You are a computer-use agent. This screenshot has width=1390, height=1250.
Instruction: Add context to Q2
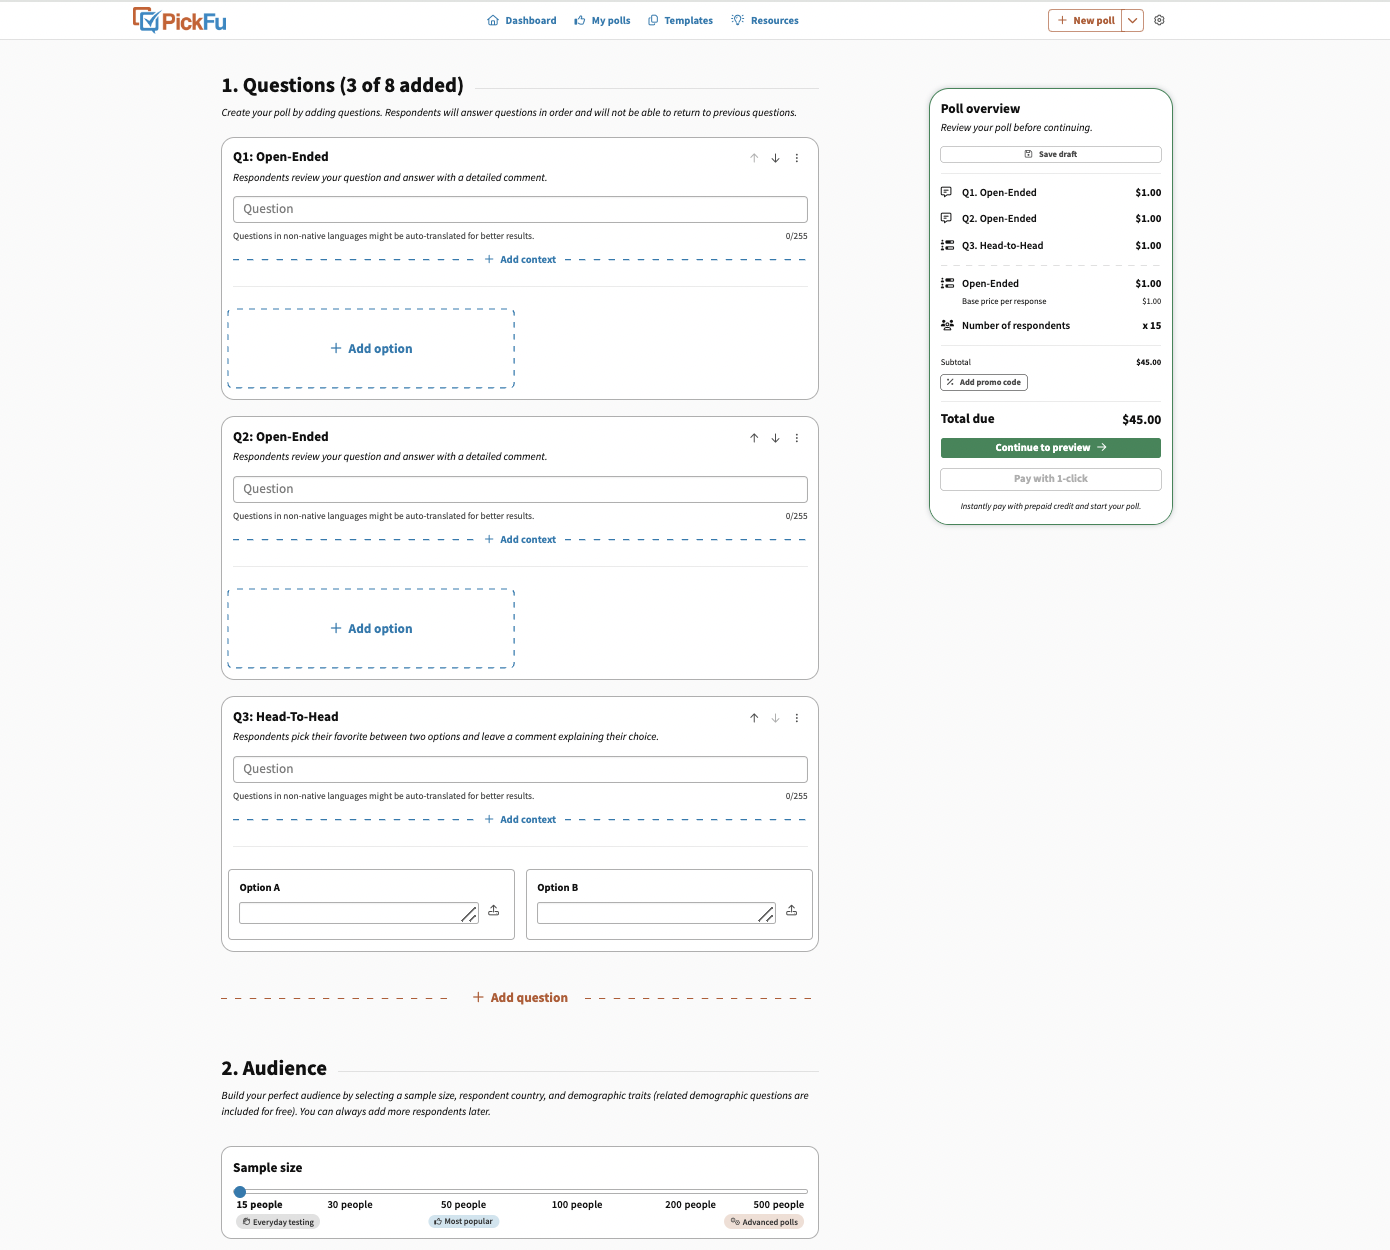tap(520, 539)
